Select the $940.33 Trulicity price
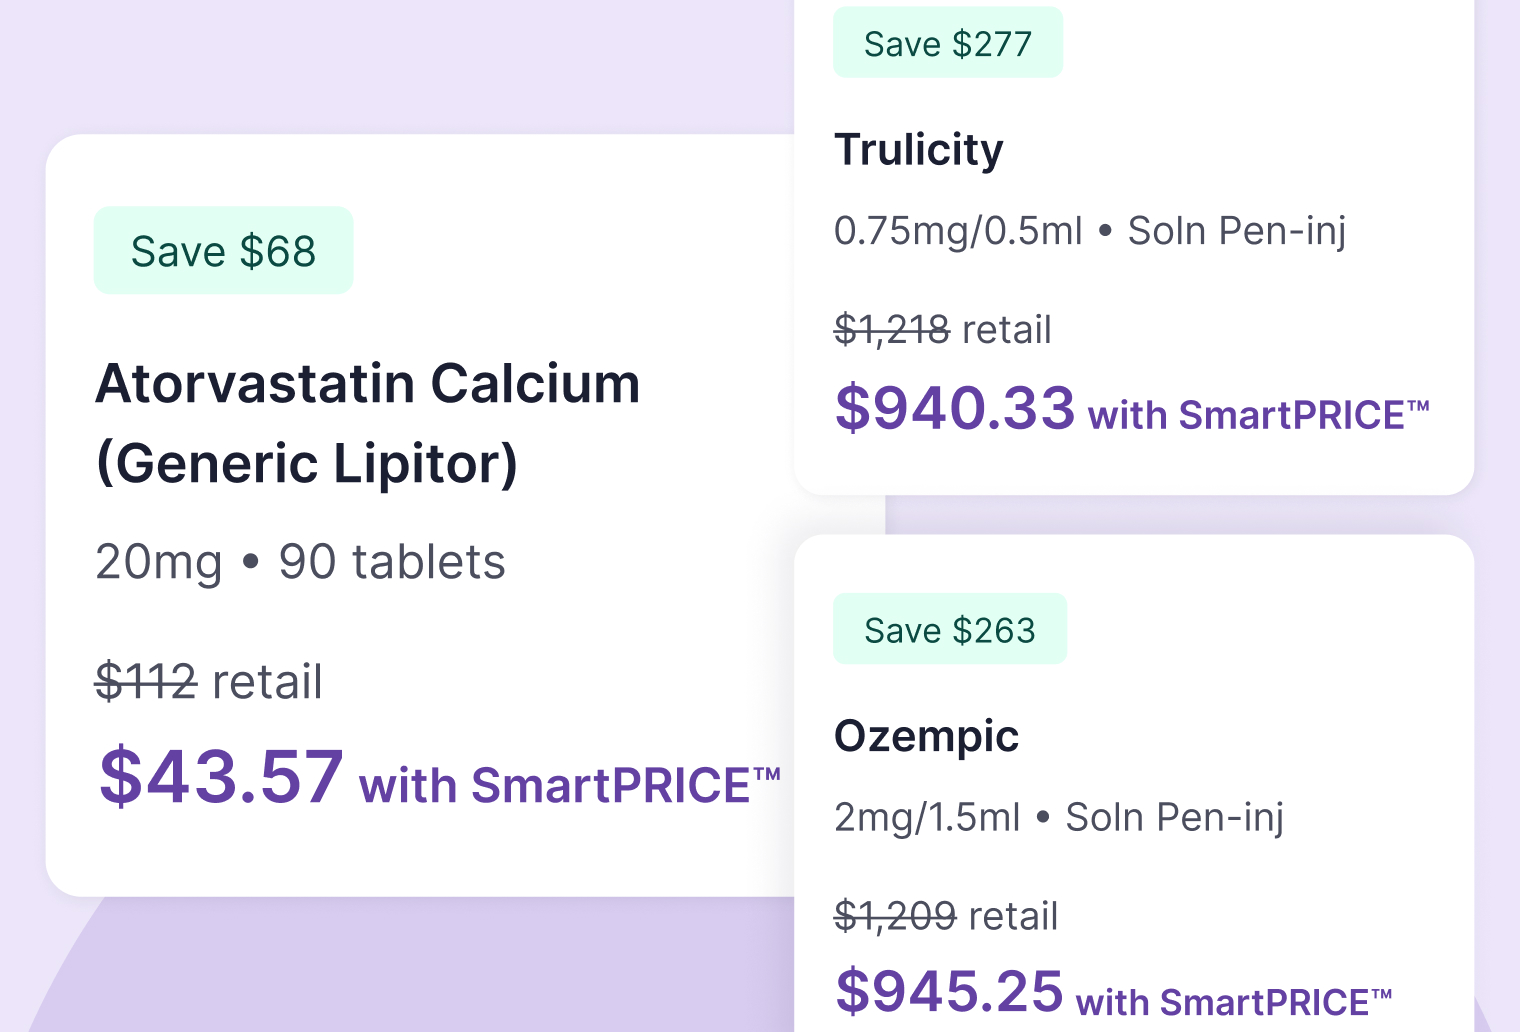The height and width of the screenshot is (1032, 1520). coord(955,408)
